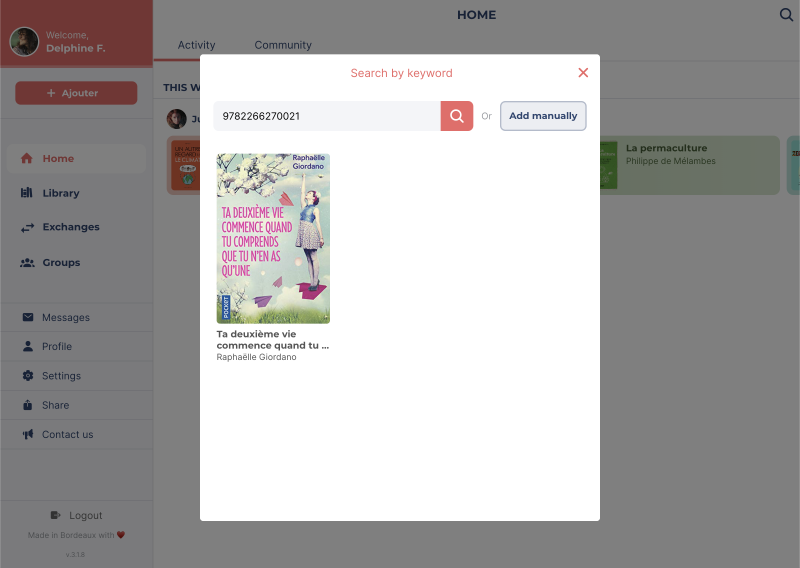Click the Exchanges arrows icon
This screenshot has width=800, height=568.
[27, 227]
